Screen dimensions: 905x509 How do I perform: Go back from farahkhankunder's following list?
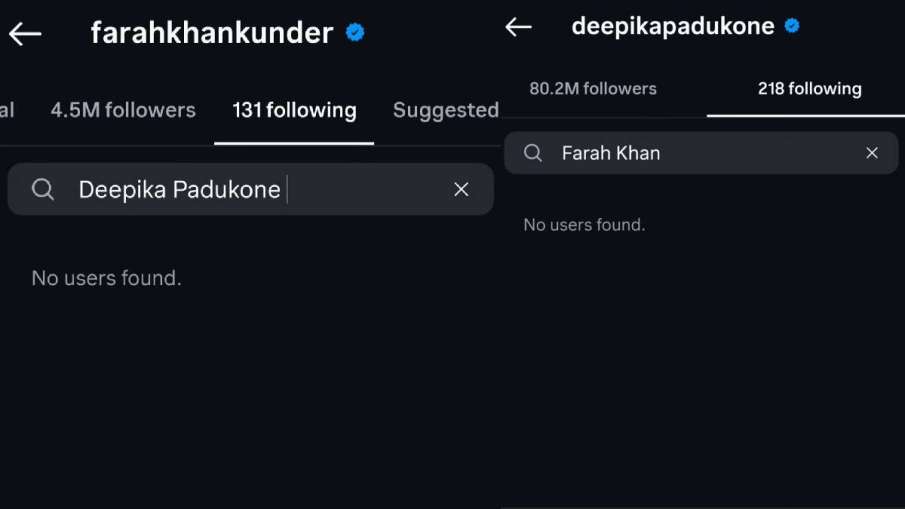click(25, 34)
